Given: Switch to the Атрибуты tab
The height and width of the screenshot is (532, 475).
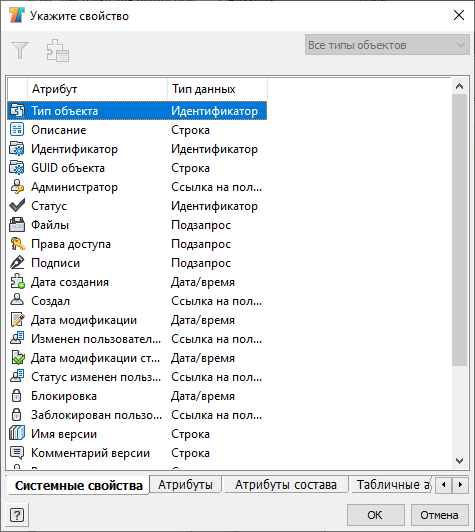Looking at the screenshot, I should (186, 484).
